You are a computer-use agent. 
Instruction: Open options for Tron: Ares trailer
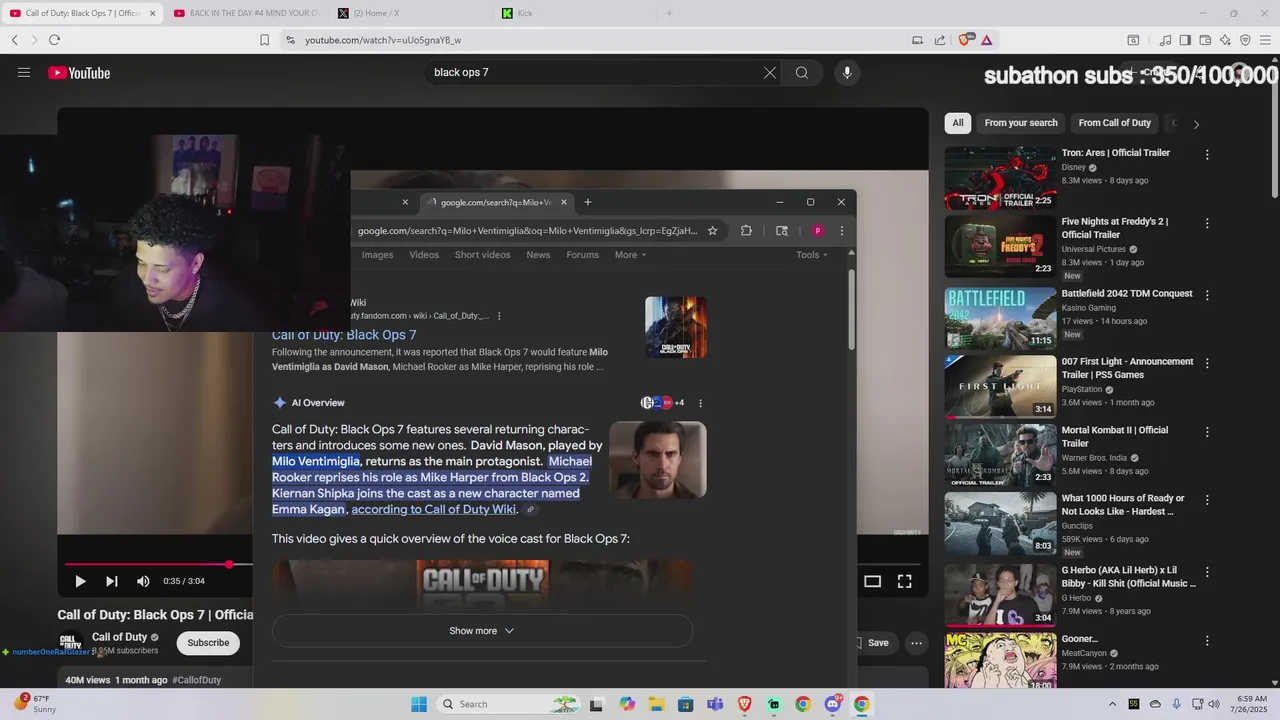(x=1207, y=155)
